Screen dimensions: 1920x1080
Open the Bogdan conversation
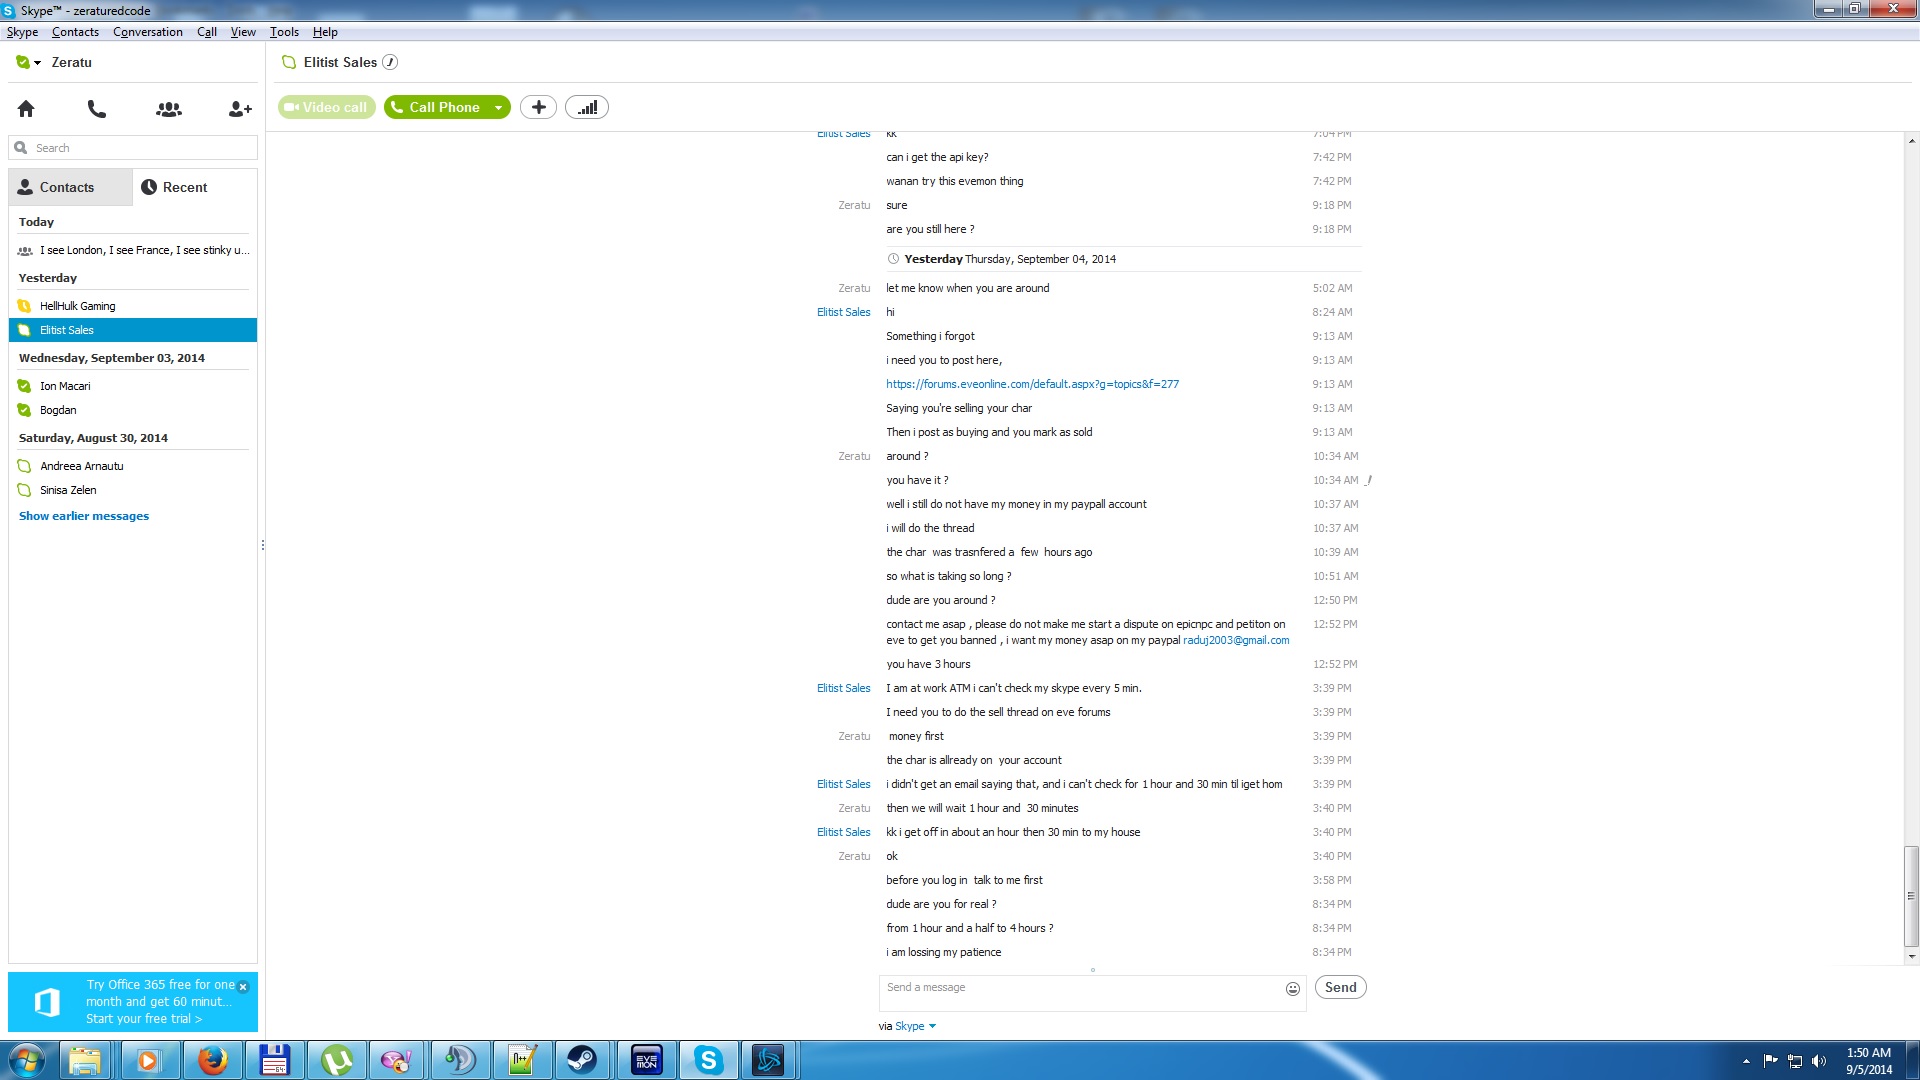(133, 410)
